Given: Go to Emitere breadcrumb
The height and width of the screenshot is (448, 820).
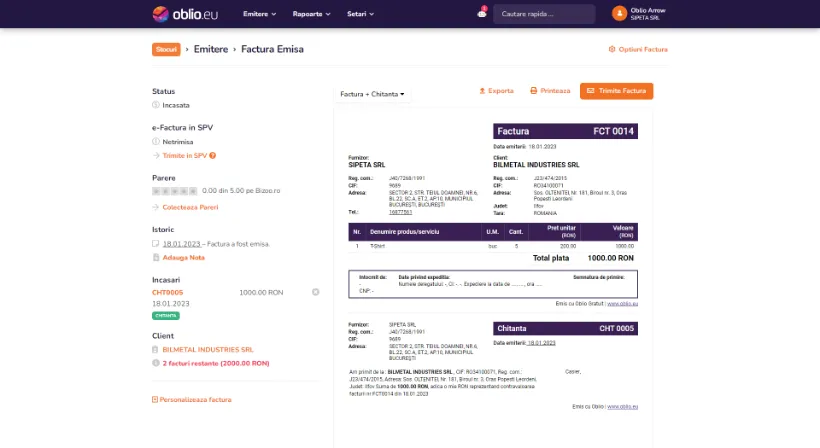Looking at the screenshot, I should 211,49.
